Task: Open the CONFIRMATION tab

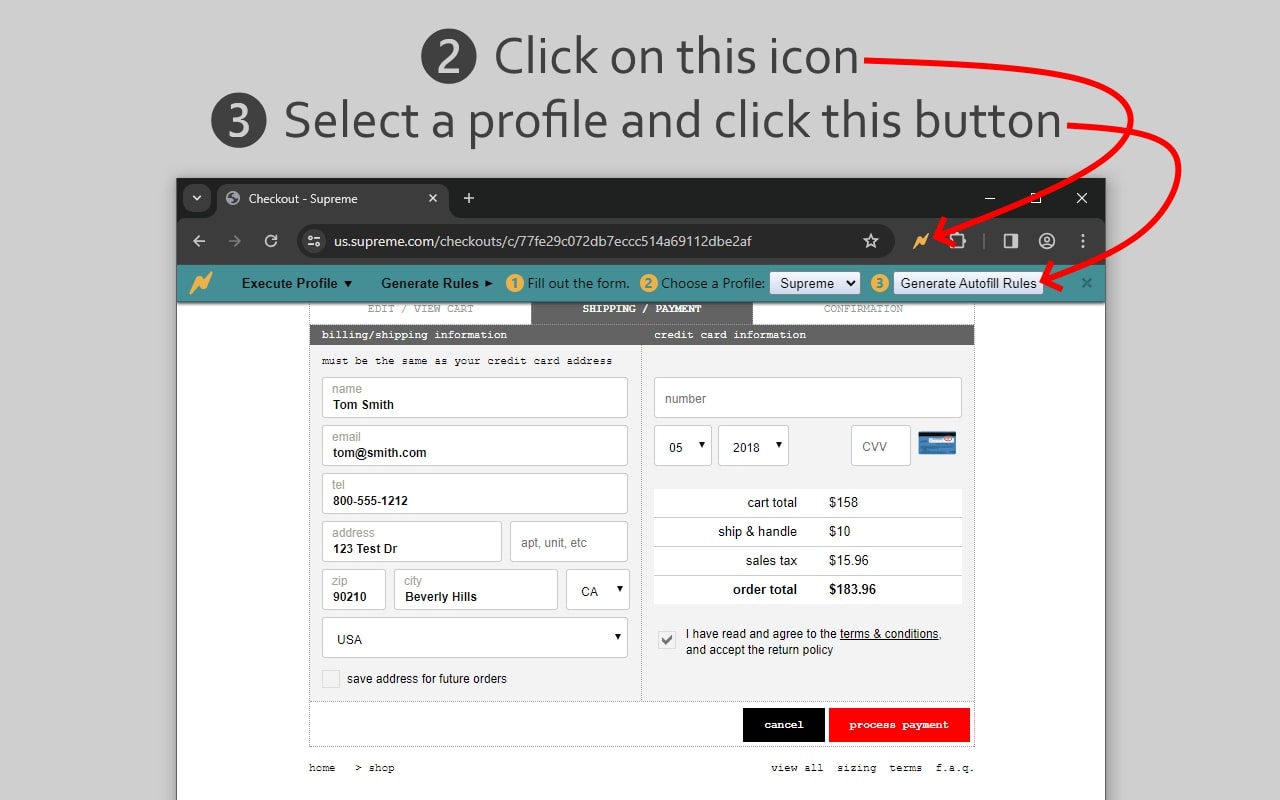Action: click(x=862, y=309)
